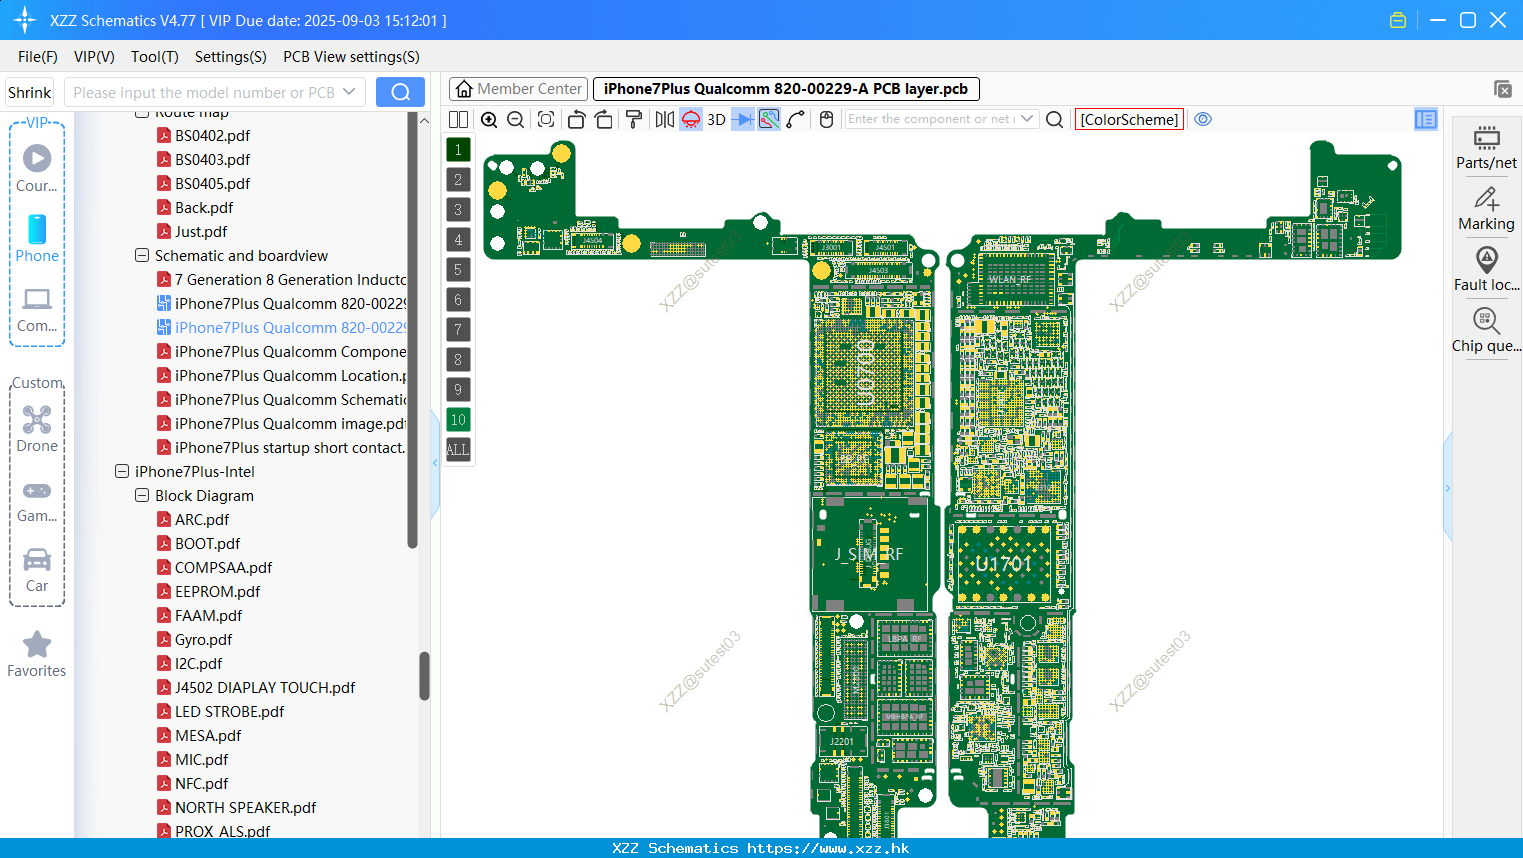Viewport: 1523px width, 858px height.
Task: Zoom in on the PCB view
Action: pos(489,119)
